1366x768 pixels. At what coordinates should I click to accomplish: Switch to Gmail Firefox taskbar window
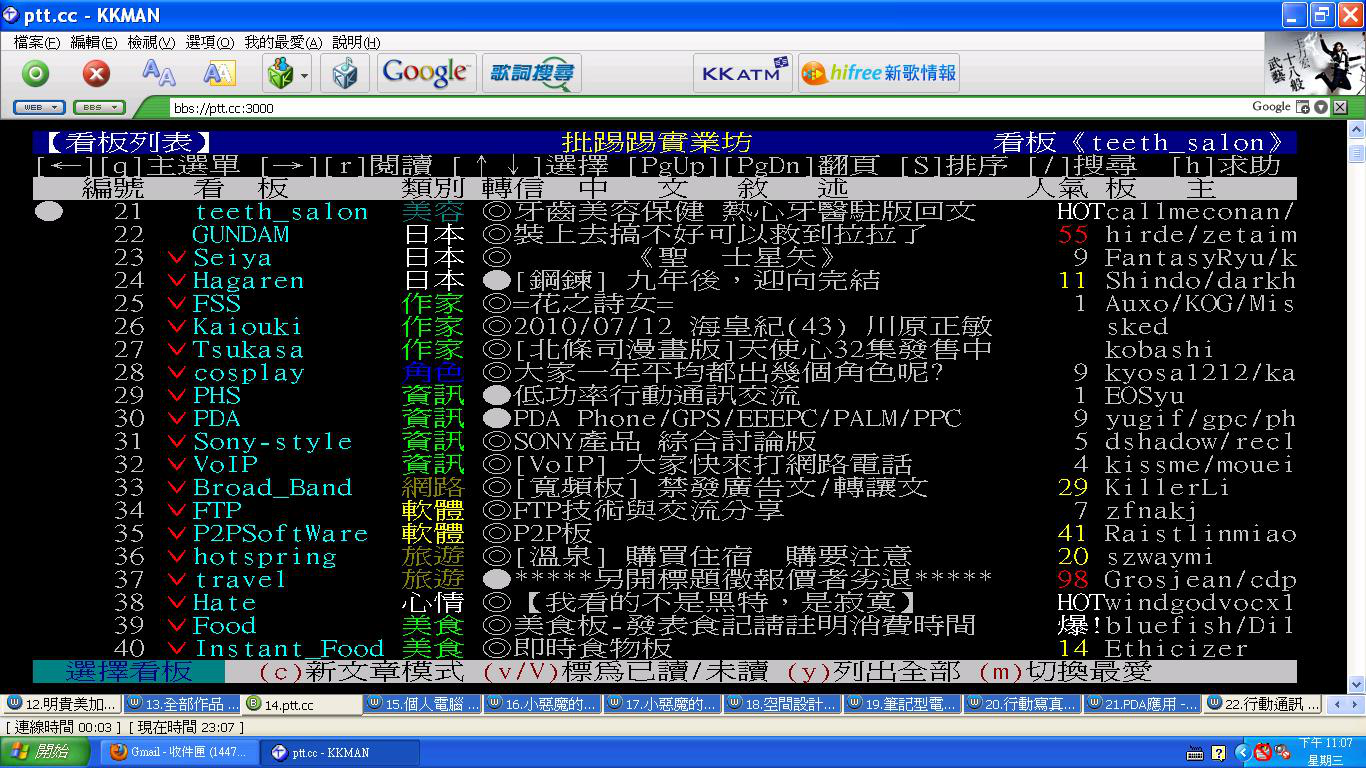180,753
